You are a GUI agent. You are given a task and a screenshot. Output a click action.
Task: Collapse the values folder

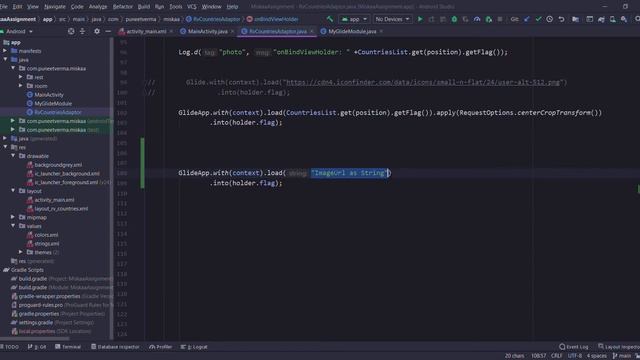coord(13,226)
